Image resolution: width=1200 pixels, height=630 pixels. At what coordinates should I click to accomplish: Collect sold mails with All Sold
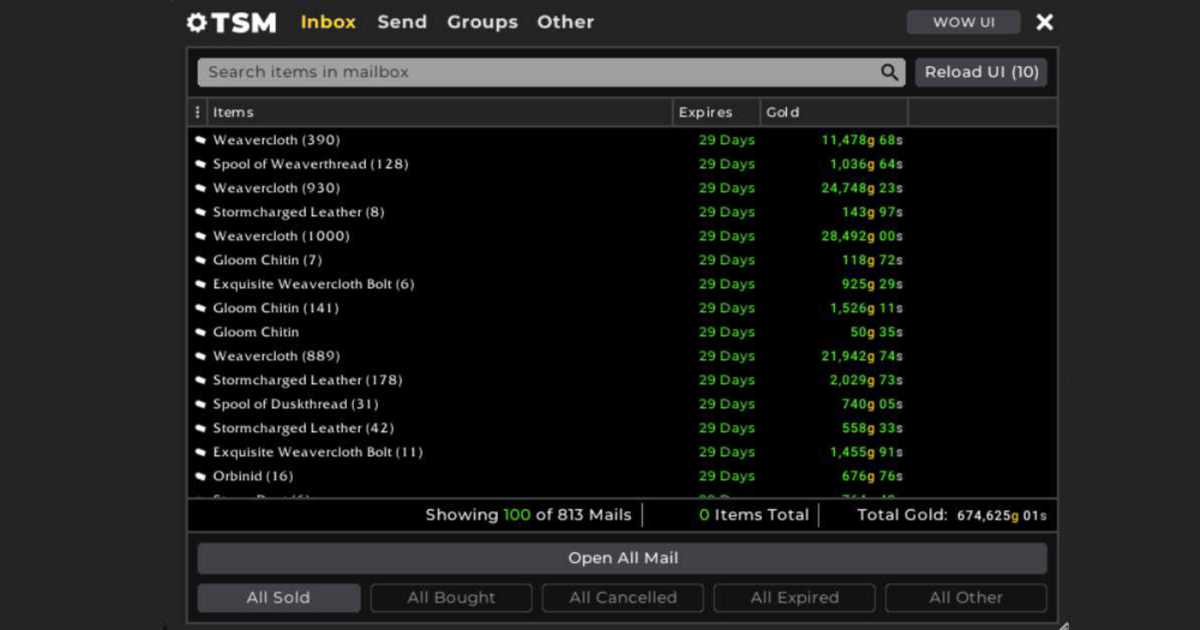click(278, 597)
